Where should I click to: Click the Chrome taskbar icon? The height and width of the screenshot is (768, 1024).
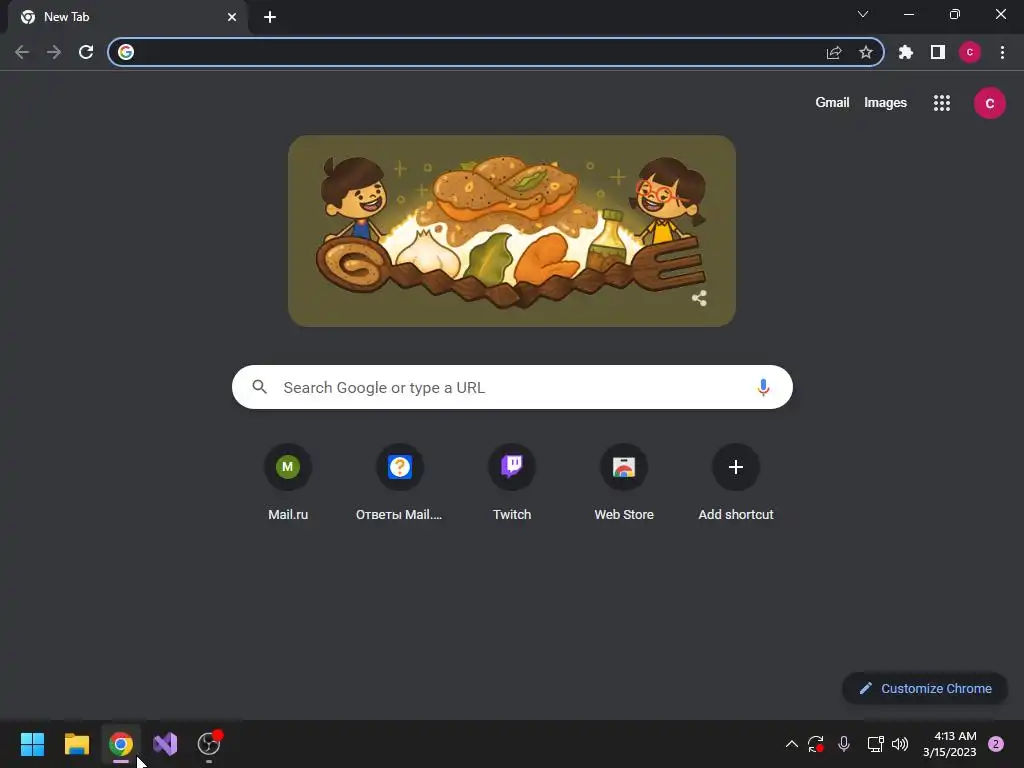coord(121,744)
